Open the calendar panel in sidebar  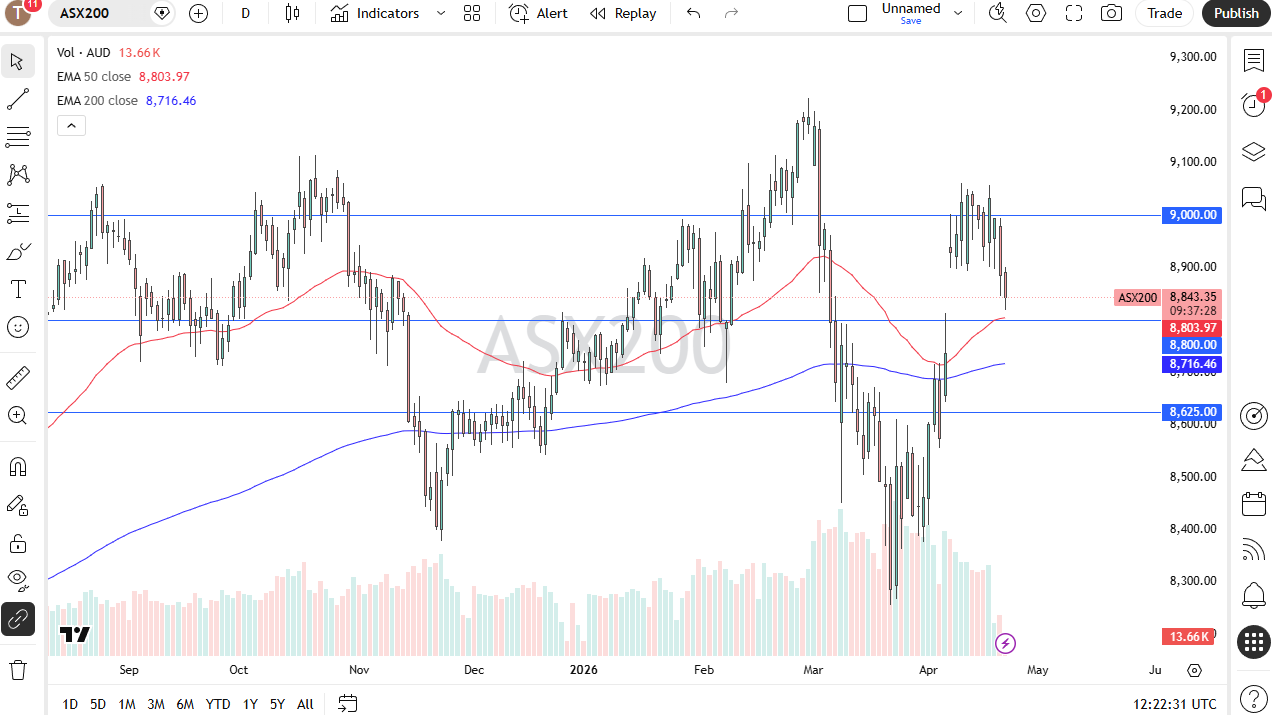[x=1254, y=503]
